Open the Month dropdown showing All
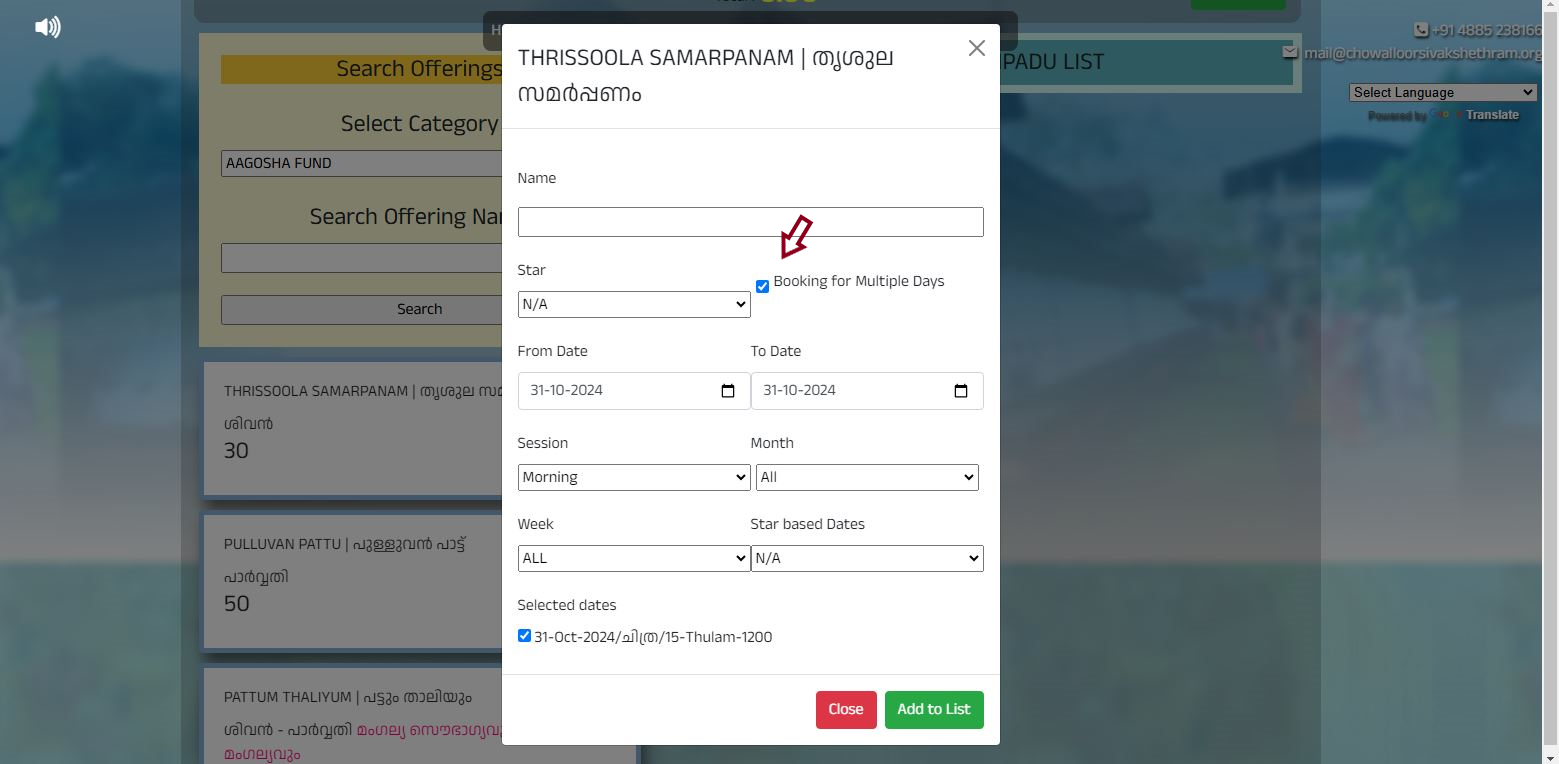The width and height of the screenshot is (1559, 764). point(867,477)
